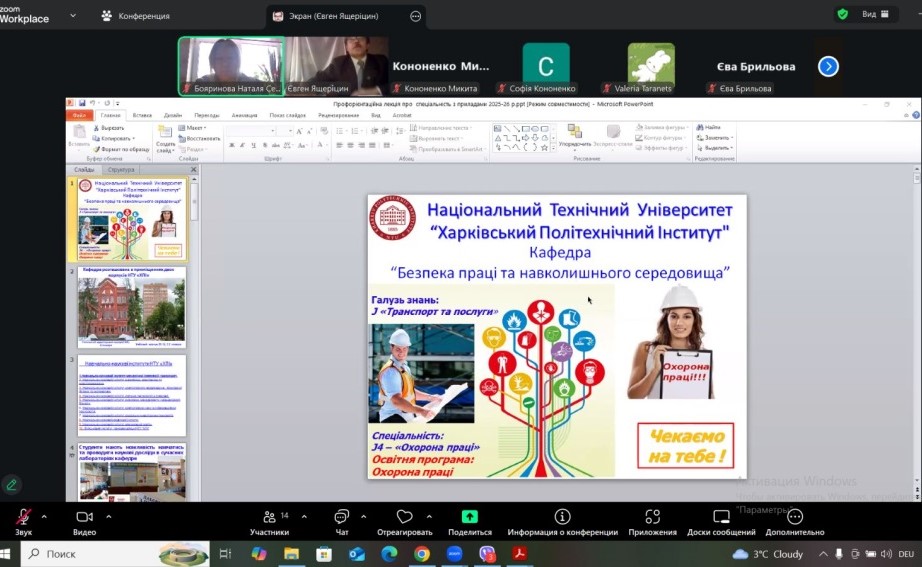The image size is (922, 567).
Task: Click the green security shield icon
Action: (842, 14)
